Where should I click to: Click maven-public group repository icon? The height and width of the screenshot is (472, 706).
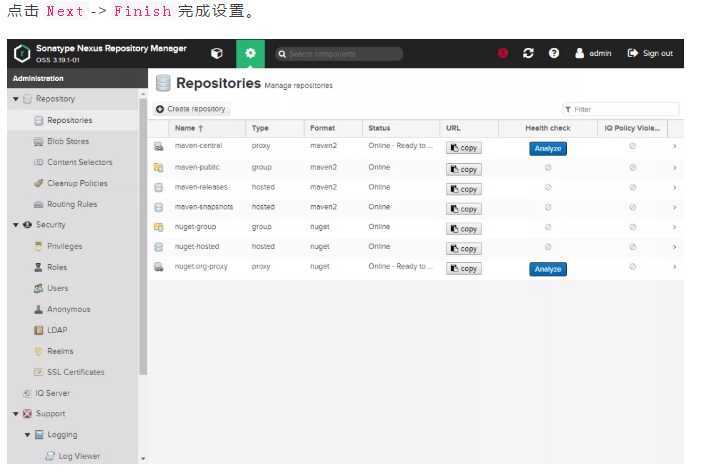coord(158,168)
